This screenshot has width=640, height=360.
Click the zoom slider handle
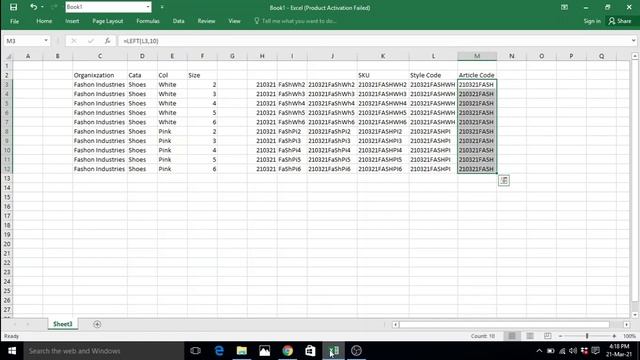click(587, 336)
